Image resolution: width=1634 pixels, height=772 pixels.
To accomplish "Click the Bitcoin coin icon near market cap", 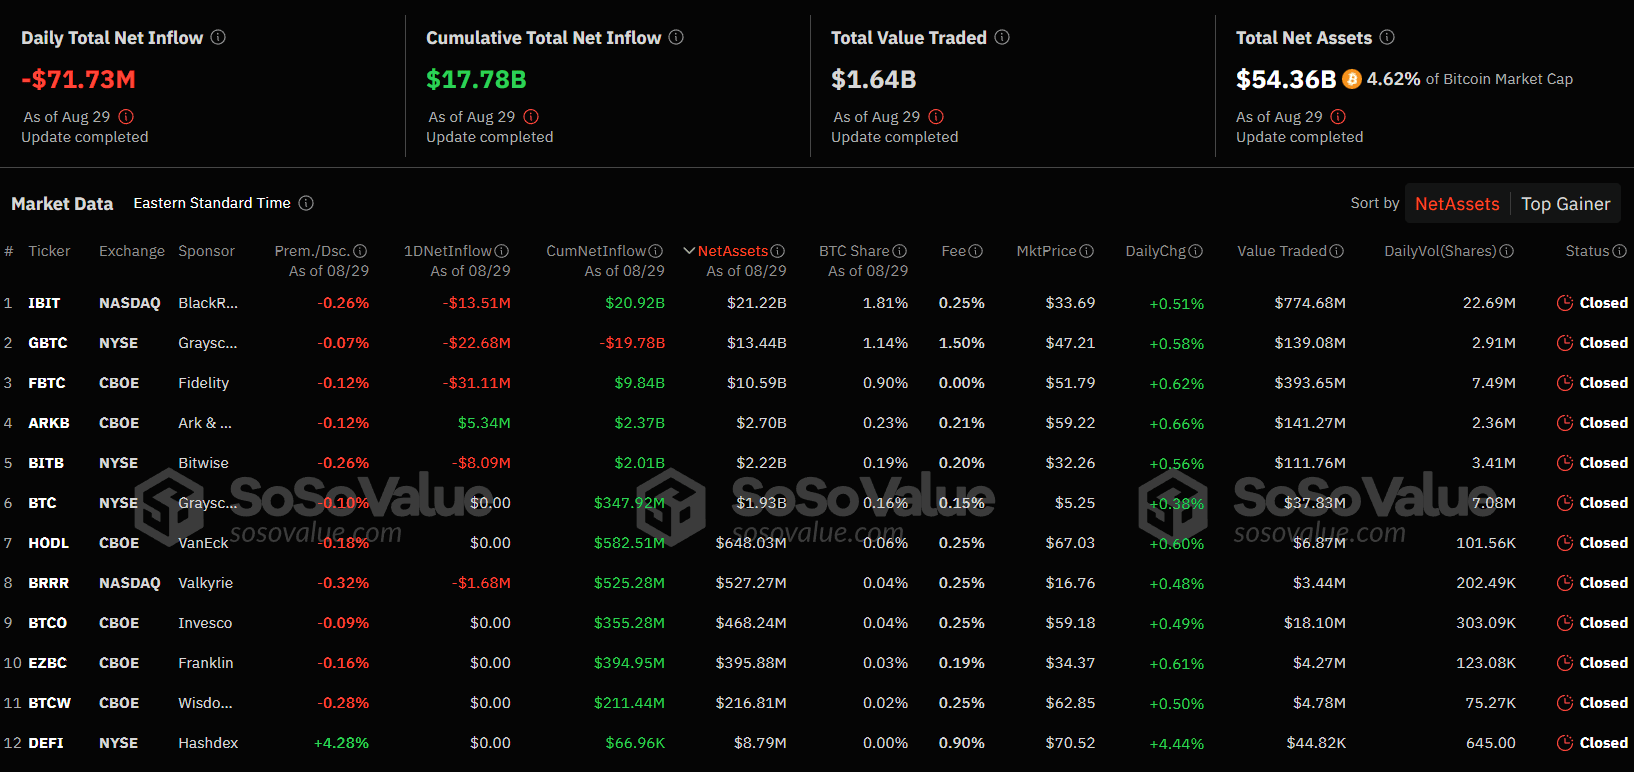I will tap(1352, 79).
